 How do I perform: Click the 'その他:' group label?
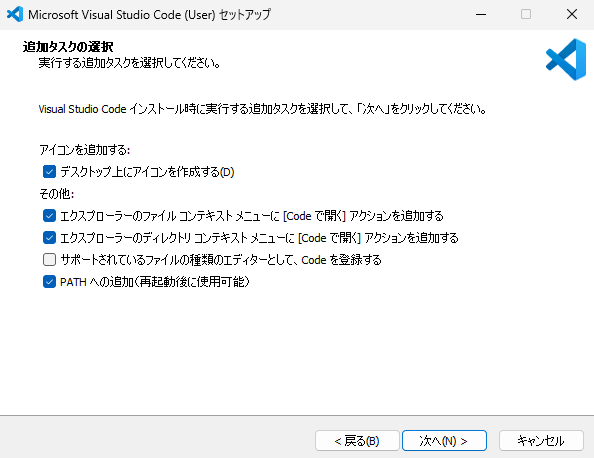click(57, 194)
